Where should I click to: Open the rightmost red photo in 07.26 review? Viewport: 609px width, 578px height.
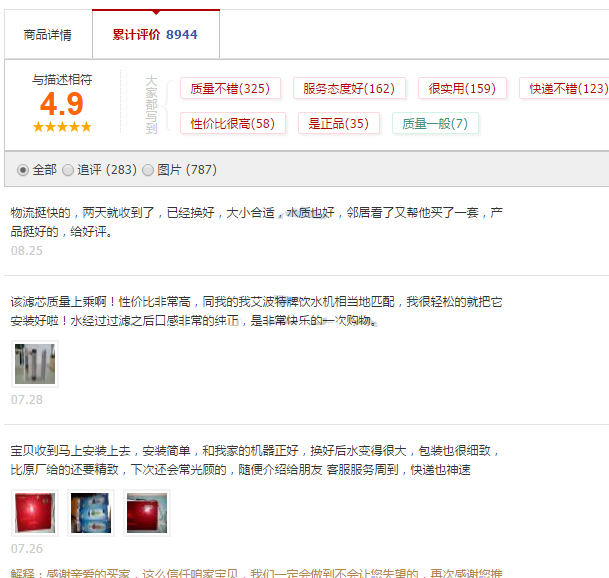click(146, 513)
